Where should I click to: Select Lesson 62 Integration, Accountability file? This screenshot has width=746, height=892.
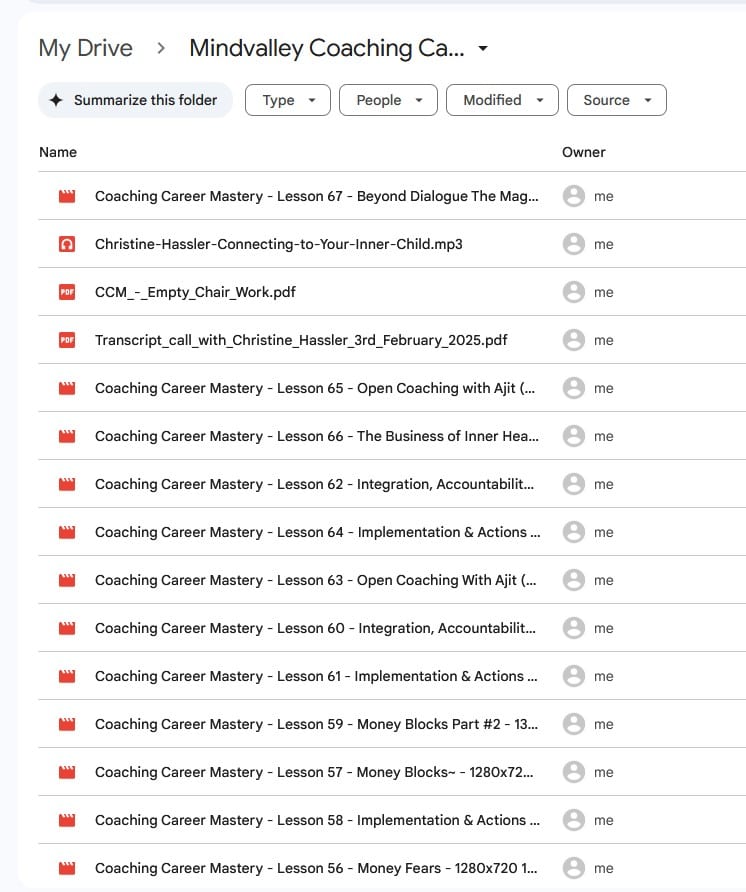(315, 485)
